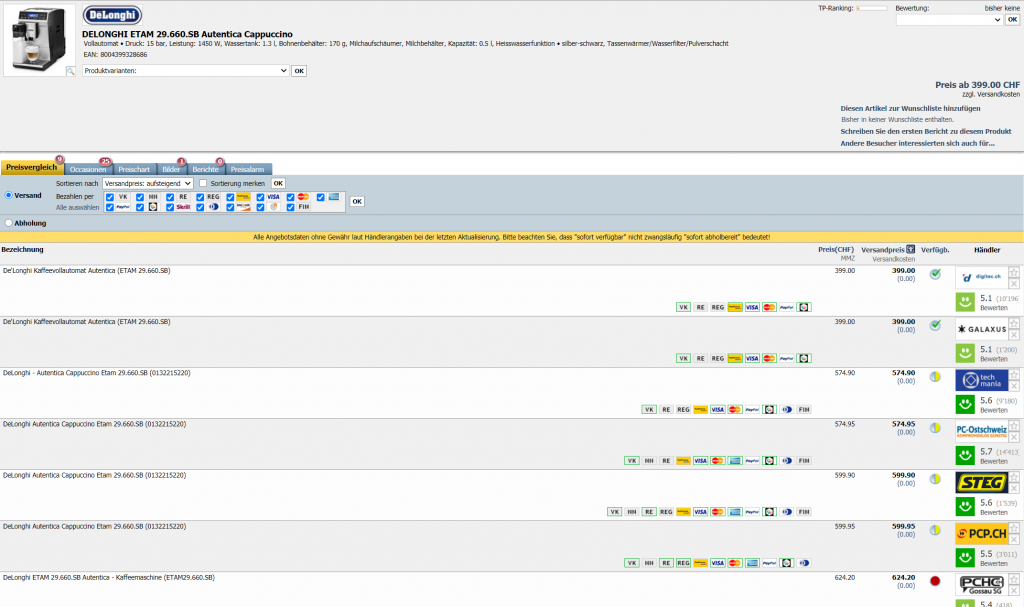The image size is (1024, 607).
Task: Switch to the Preischart tab
Action: tap(134, 169)
